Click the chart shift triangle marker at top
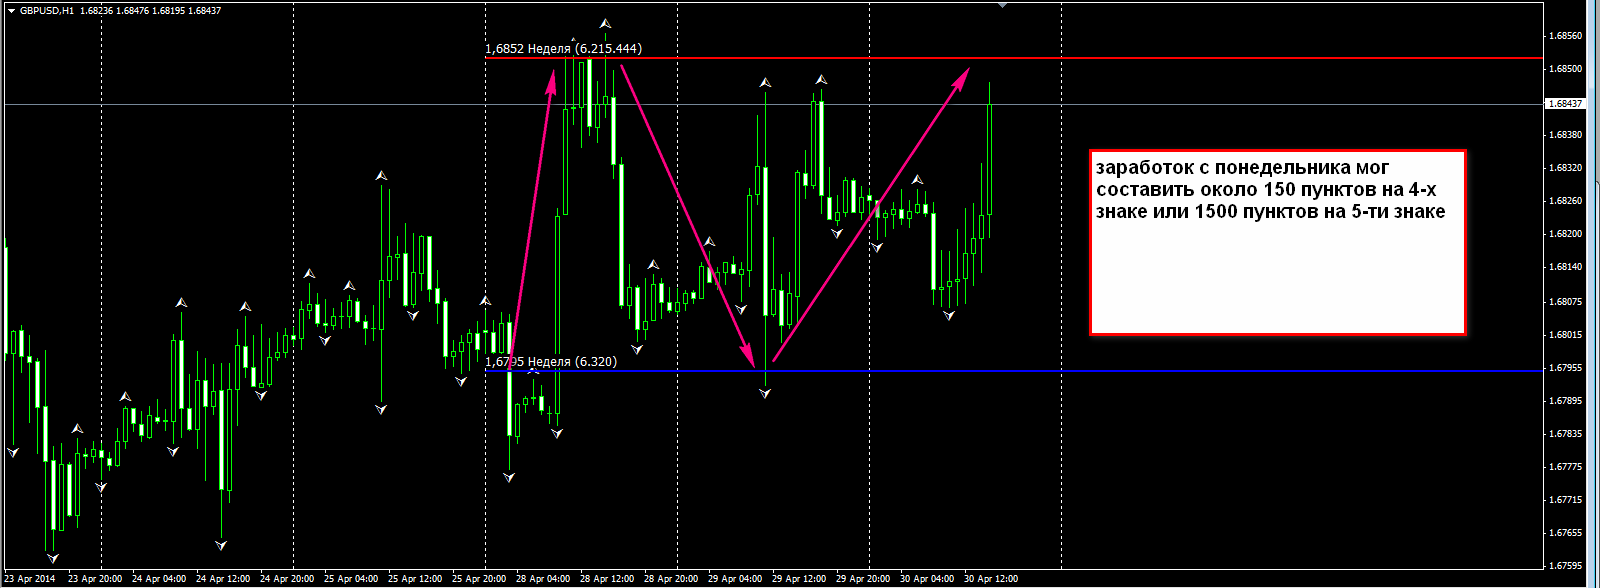This screenshot has width=1600, height=588. pos(1003,5)
